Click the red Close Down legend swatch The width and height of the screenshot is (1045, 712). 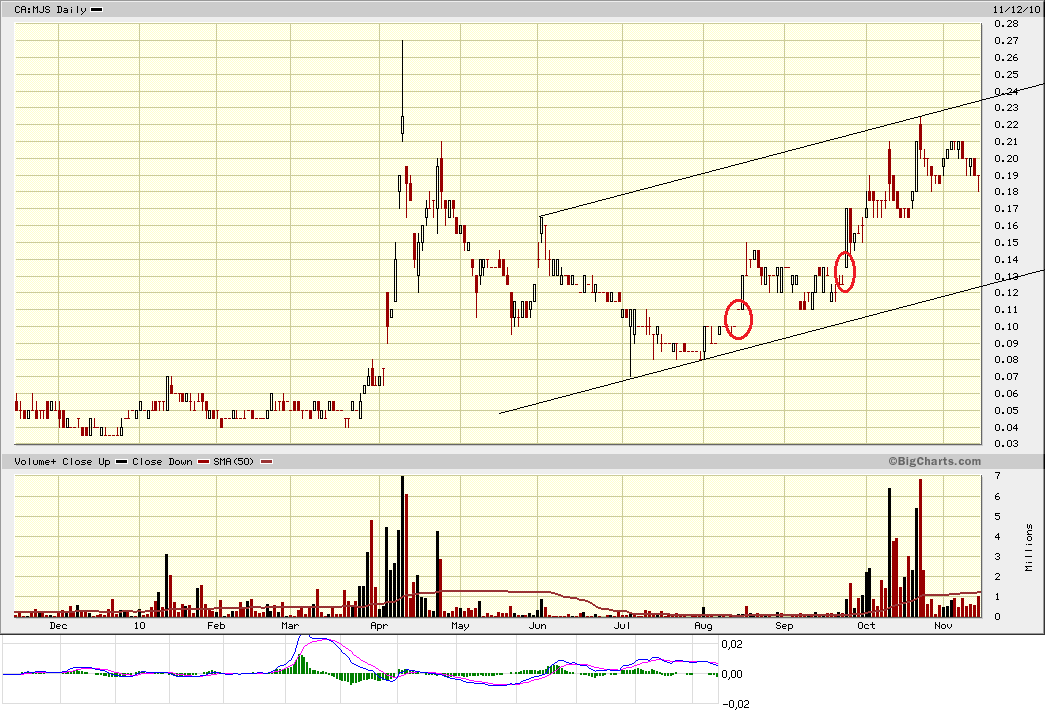click(203, 462)
